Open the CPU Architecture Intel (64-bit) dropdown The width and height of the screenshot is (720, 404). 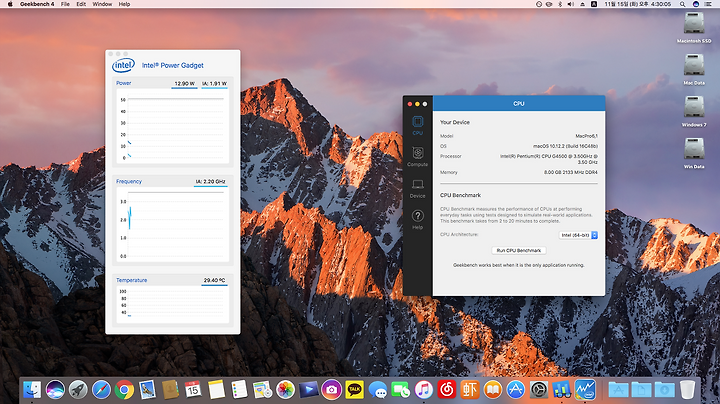tap(578, 235)
